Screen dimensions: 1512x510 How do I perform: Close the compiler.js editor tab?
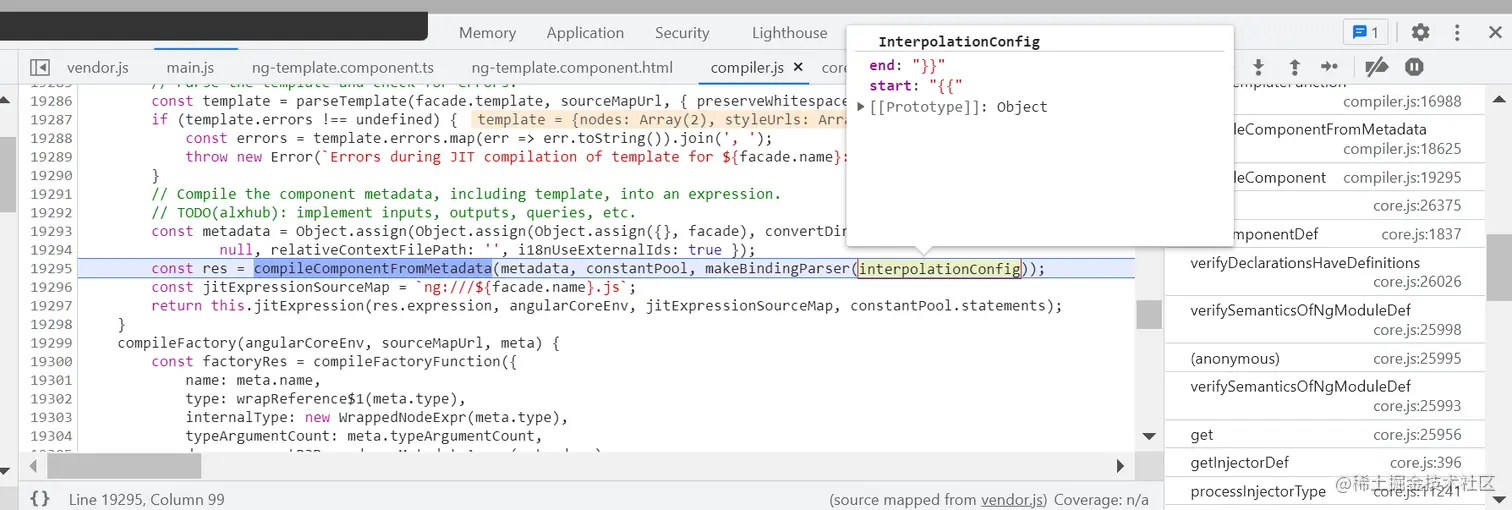[x=798, y=67]
